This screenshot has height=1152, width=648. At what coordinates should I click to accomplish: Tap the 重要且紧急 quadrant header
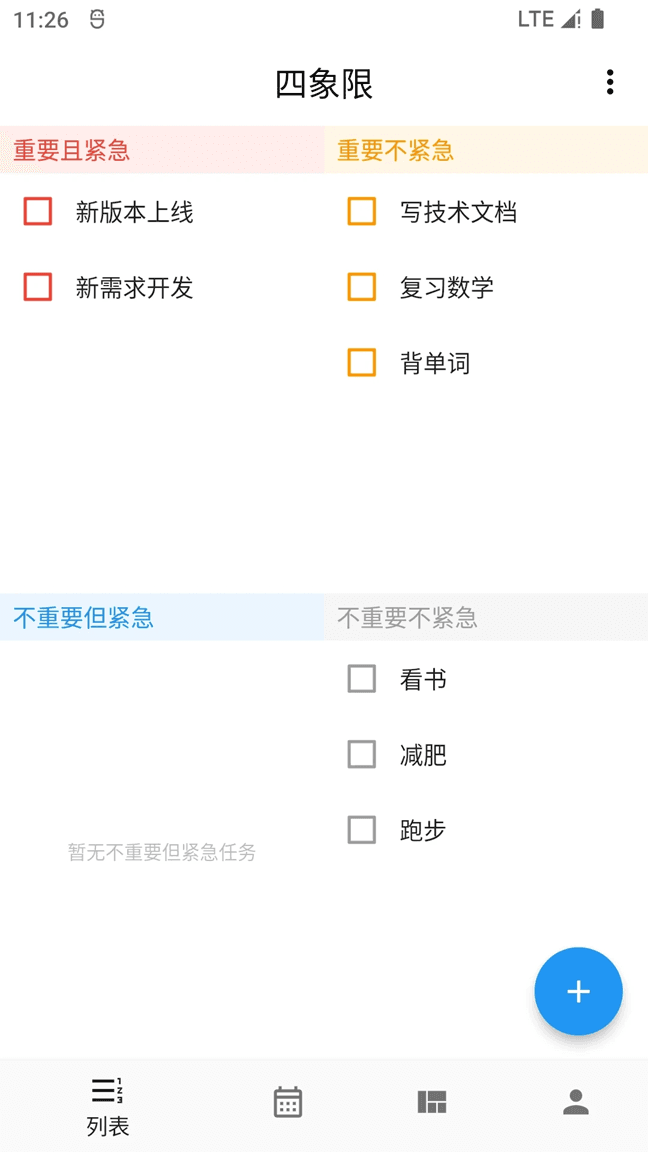pos(68,150)
